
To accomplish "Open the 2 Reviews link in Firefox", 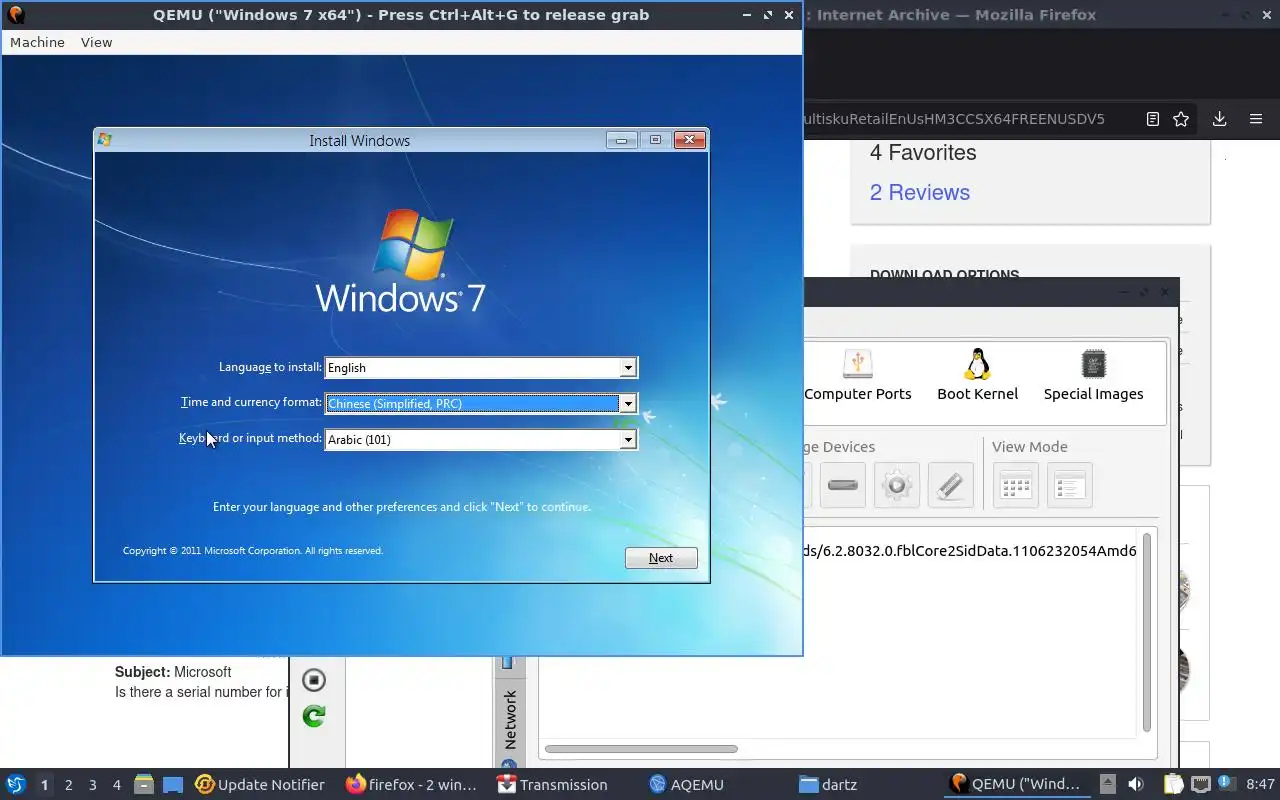I will [920, 192].
